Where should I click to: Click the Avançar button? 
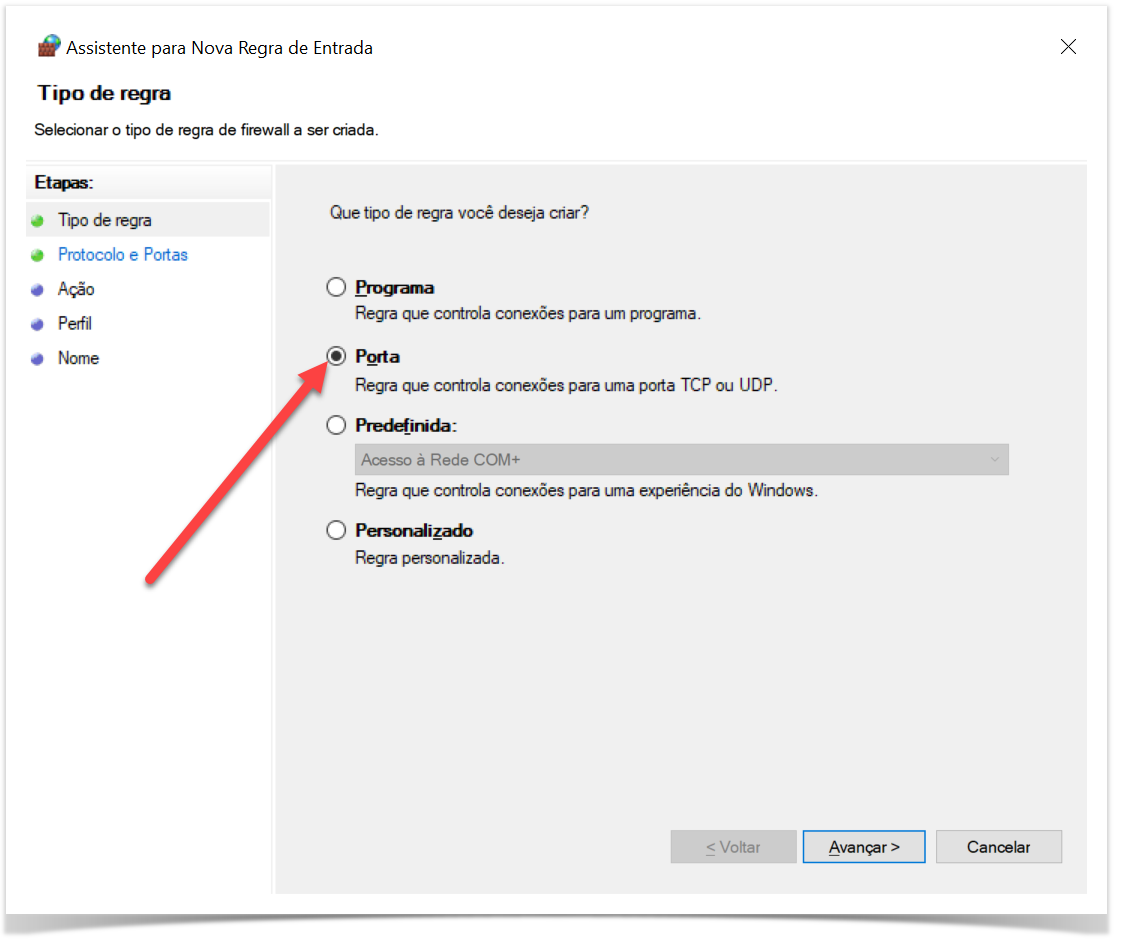click(864, 847)
